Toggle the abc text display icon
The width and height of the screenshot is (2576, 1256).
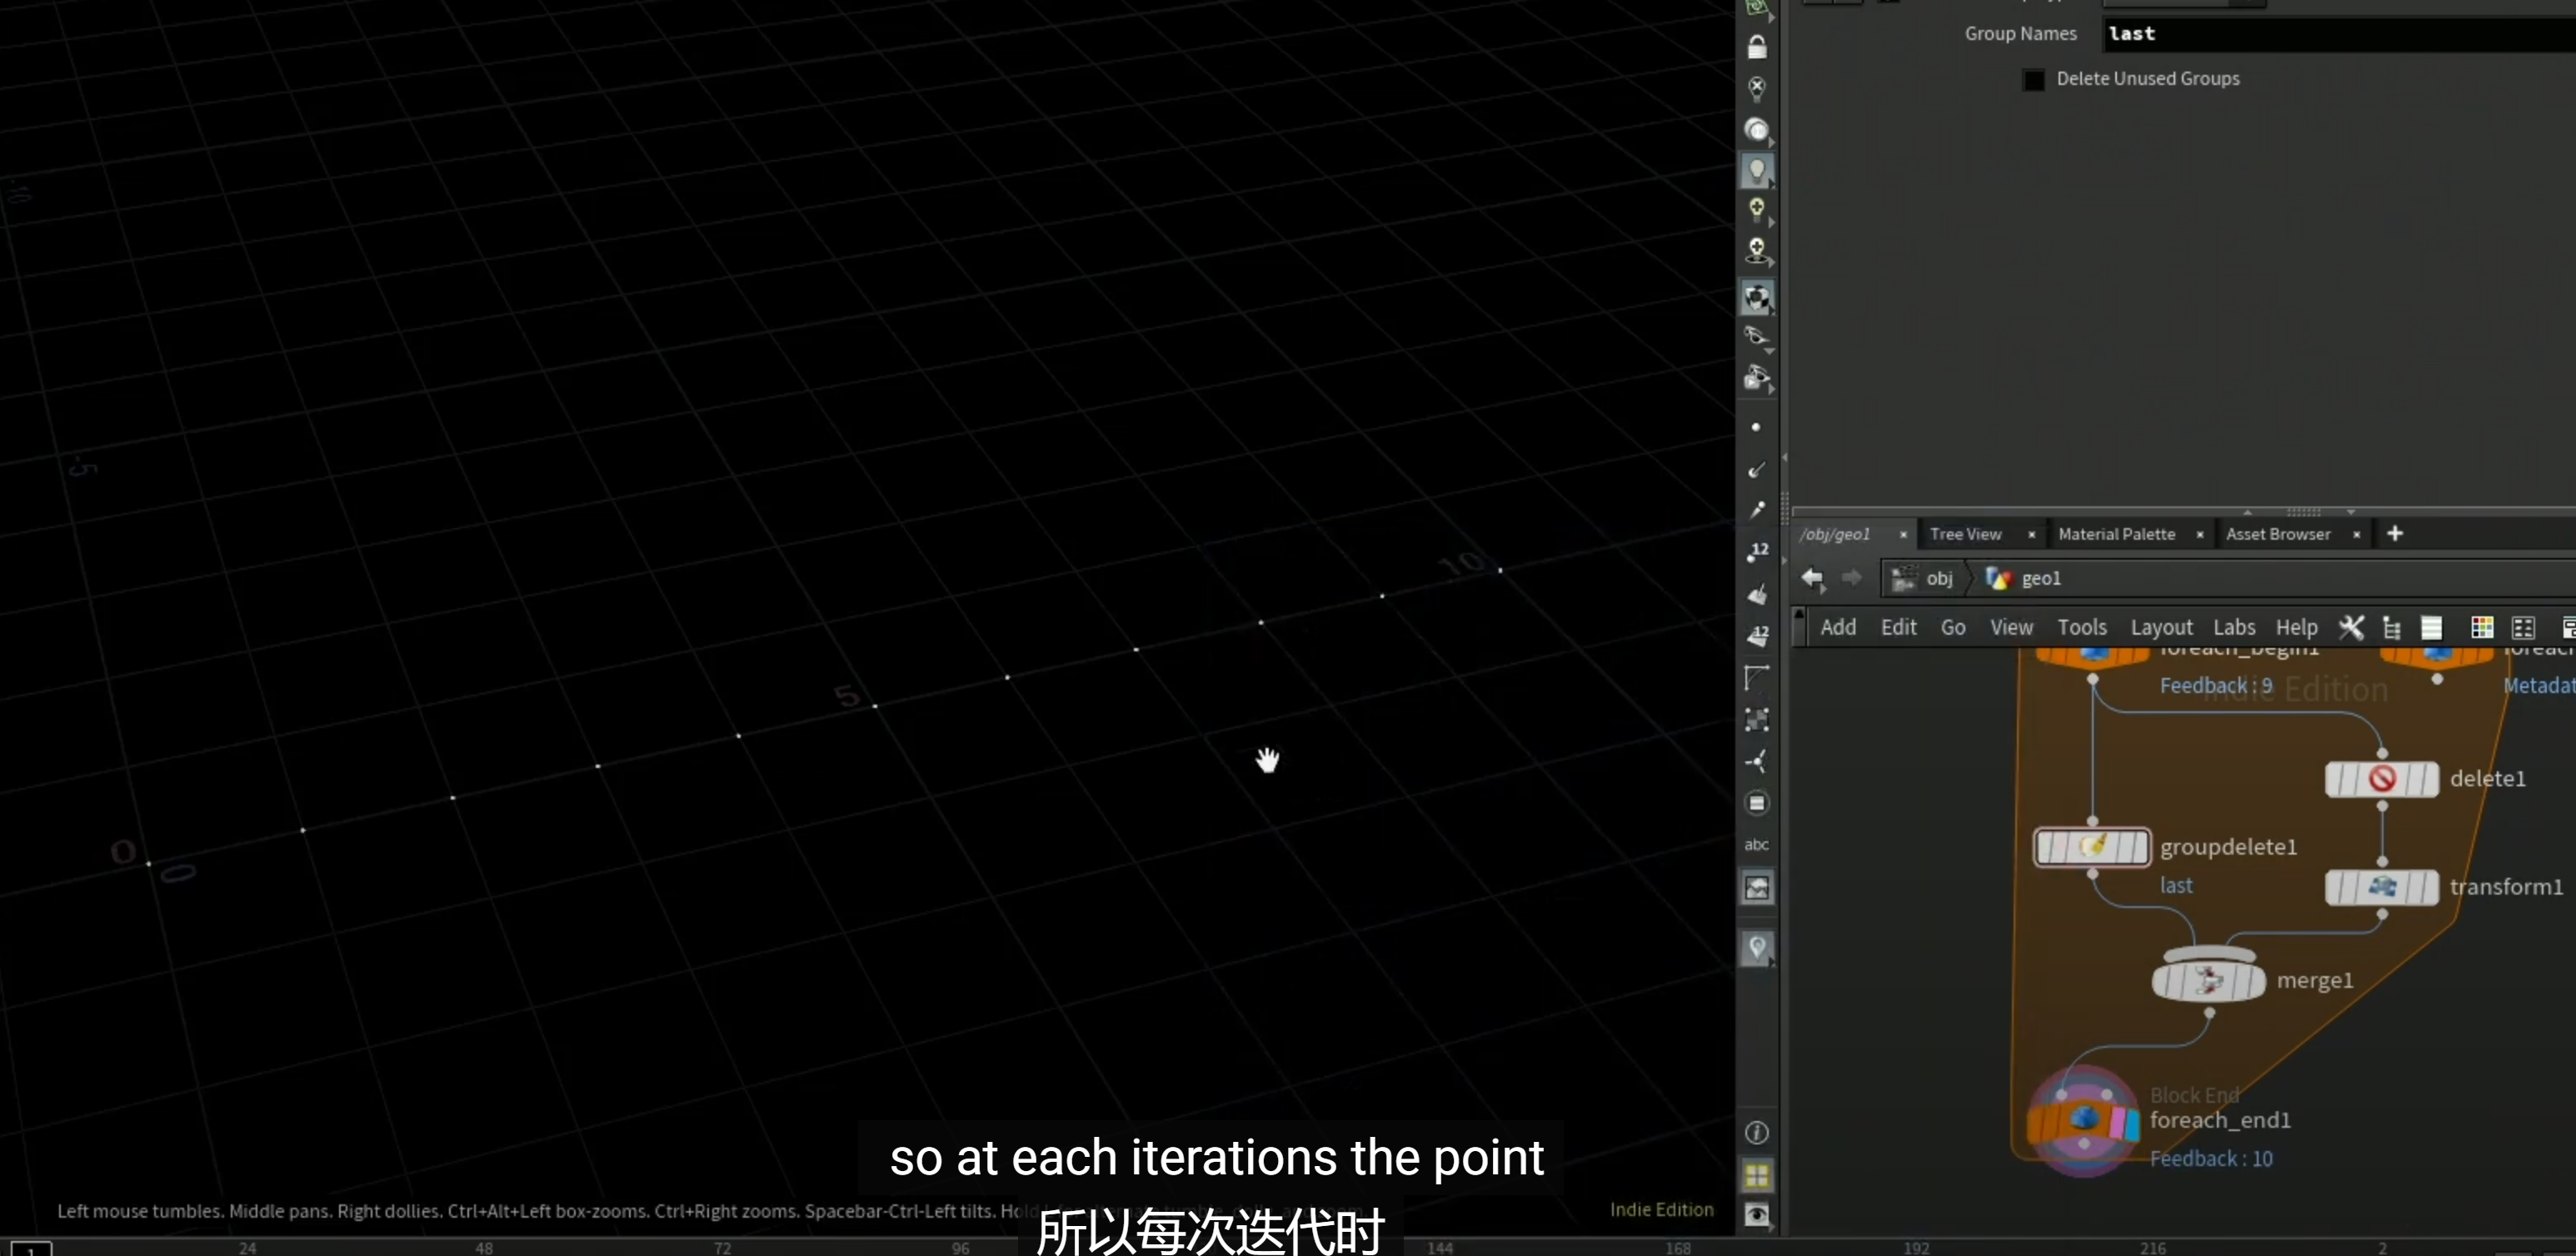[1757, 845]
